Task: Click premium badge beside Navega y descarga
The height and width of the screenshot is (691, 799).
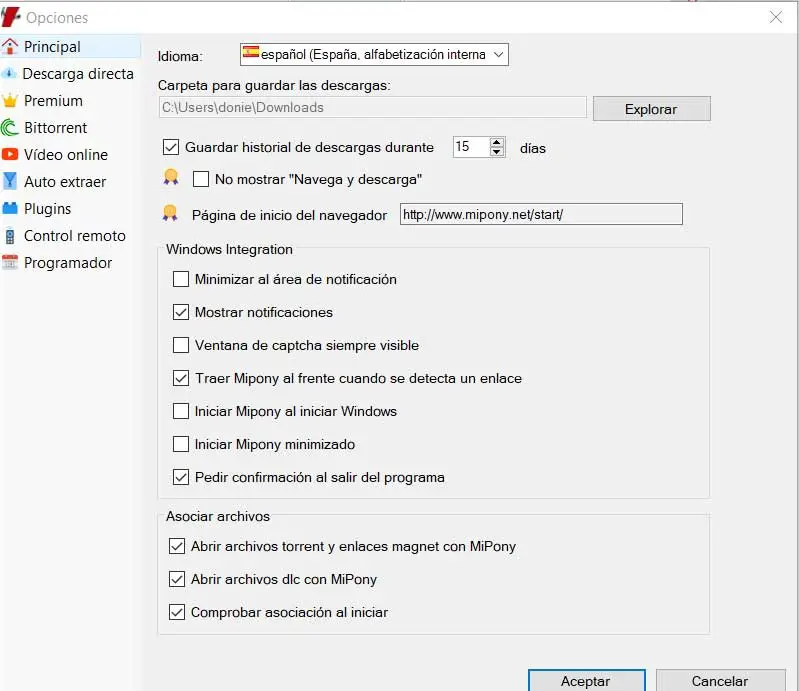Action: pos(171,177)
